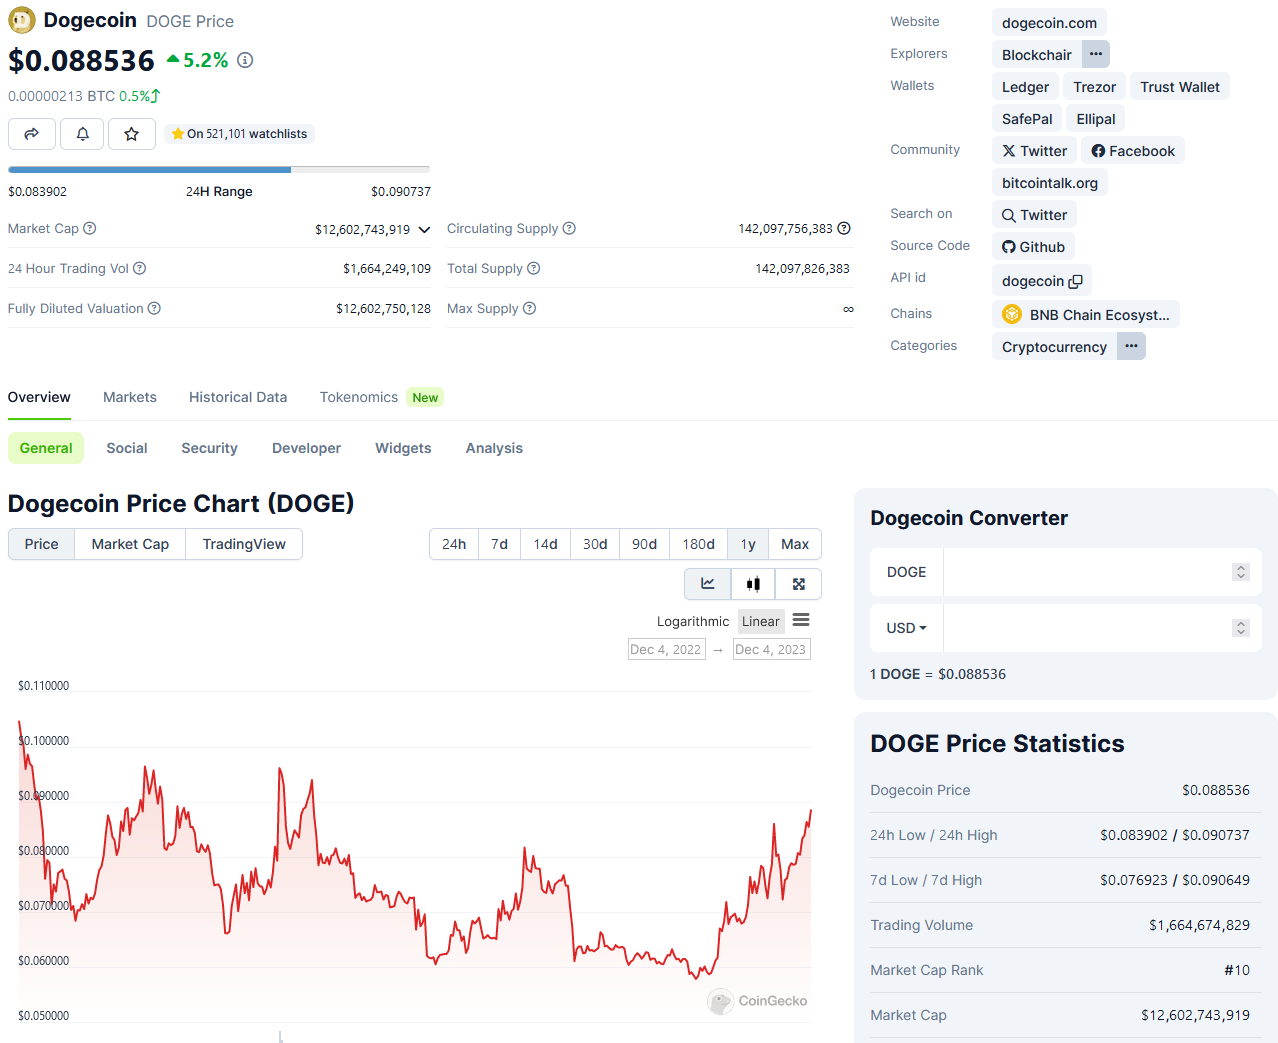Open Ellipal wallet link
Screen dimensions: 1278x1043
point(1096,119)
